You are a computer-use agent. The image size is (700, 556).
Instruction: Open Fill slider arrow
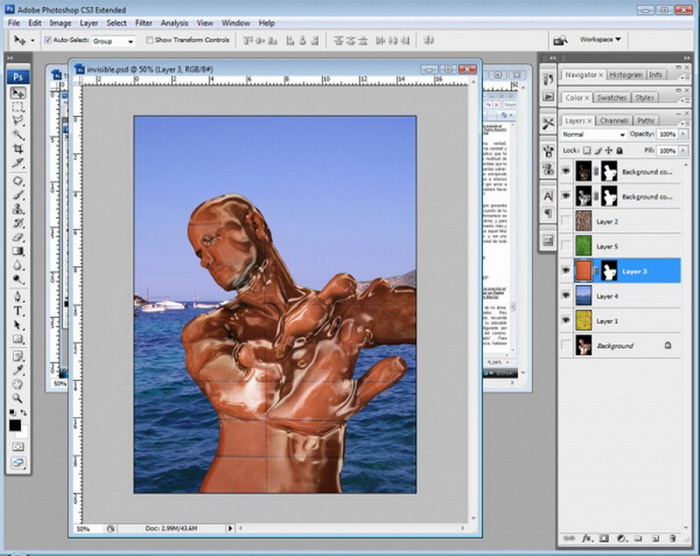click(683, 151)
